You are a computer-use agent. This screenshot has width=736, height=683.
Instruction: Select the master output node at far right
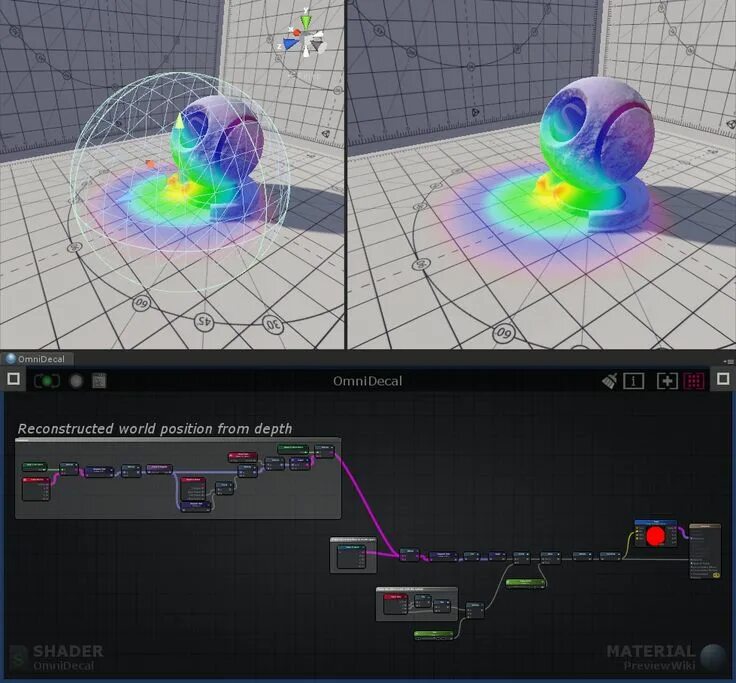click(x=705, y=551)
